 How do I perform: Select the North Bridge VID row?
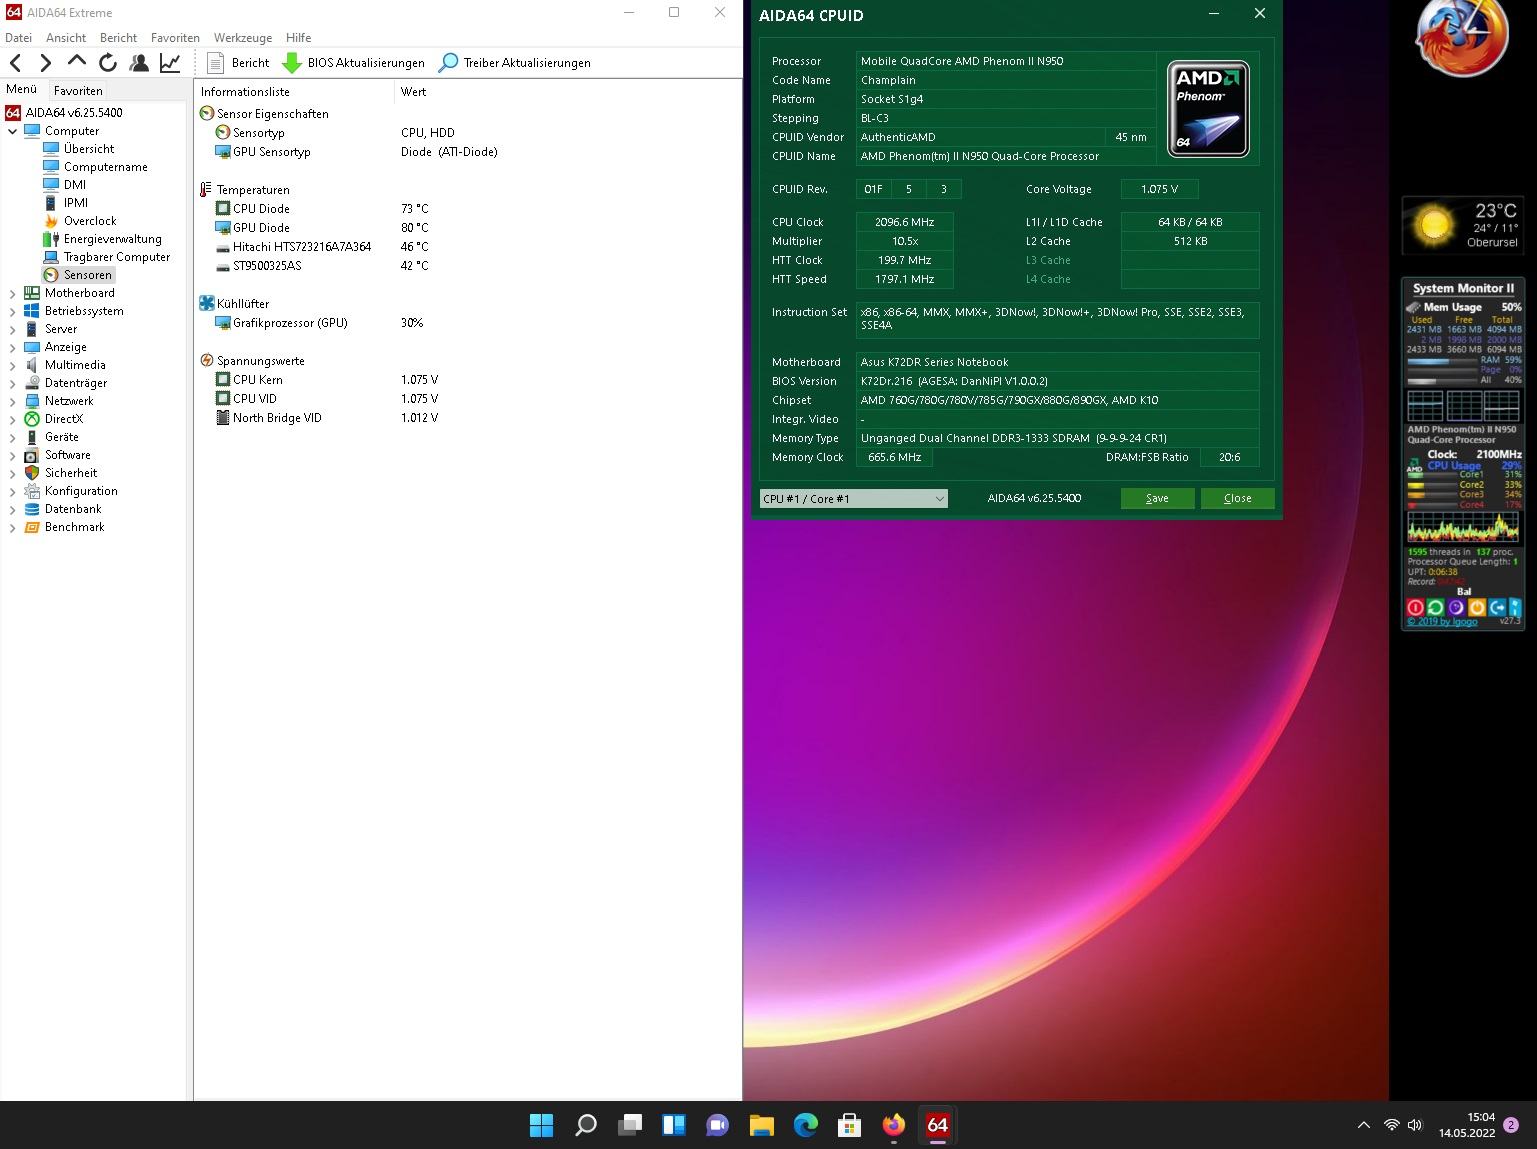tap(468, 418)
